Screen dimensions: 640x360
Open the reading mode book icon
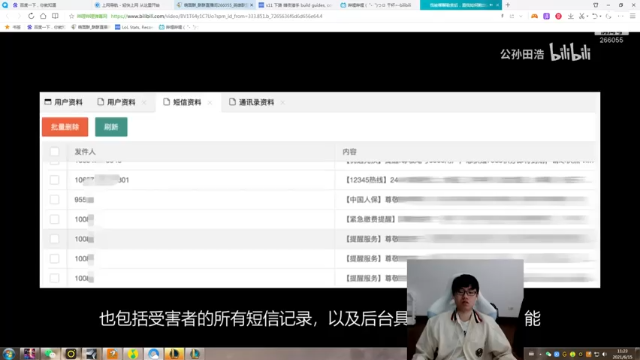click(55, 16)
